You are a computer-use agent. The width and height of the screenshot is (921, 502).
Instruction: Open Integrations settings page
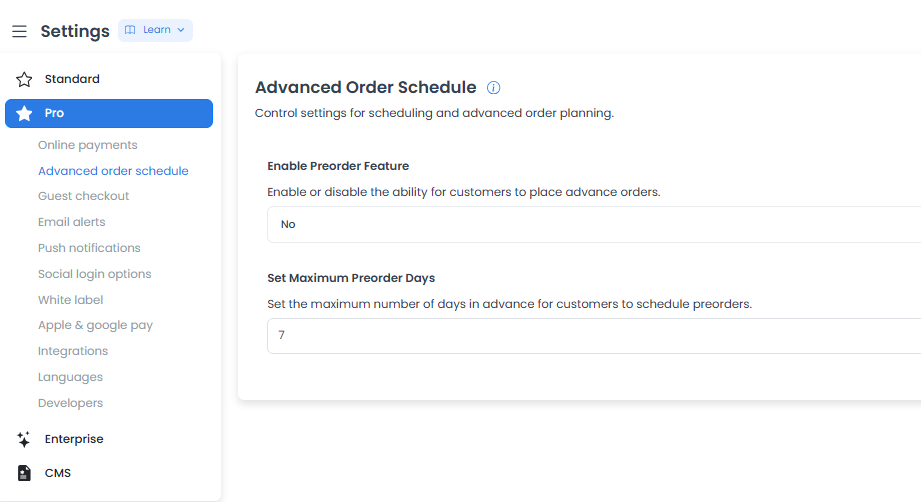point(73,351)
